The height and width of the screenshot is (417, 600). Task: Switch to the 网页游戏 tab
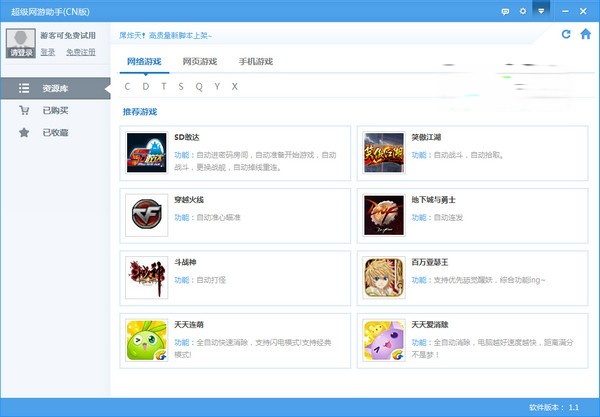pos(200,62)
